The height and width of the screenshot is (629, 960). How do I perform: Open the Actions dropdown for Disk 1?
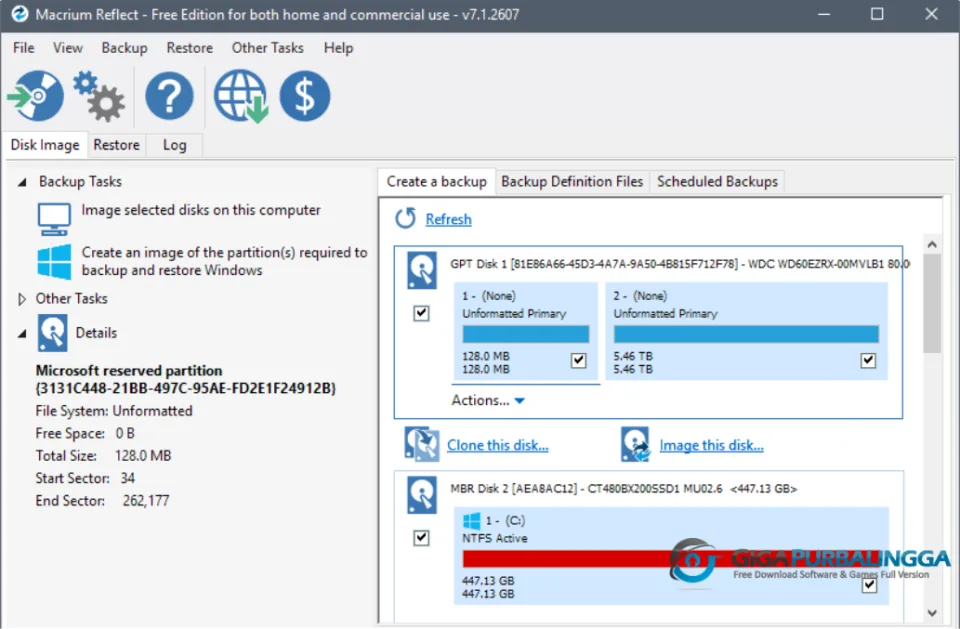(x=488, y=401)
